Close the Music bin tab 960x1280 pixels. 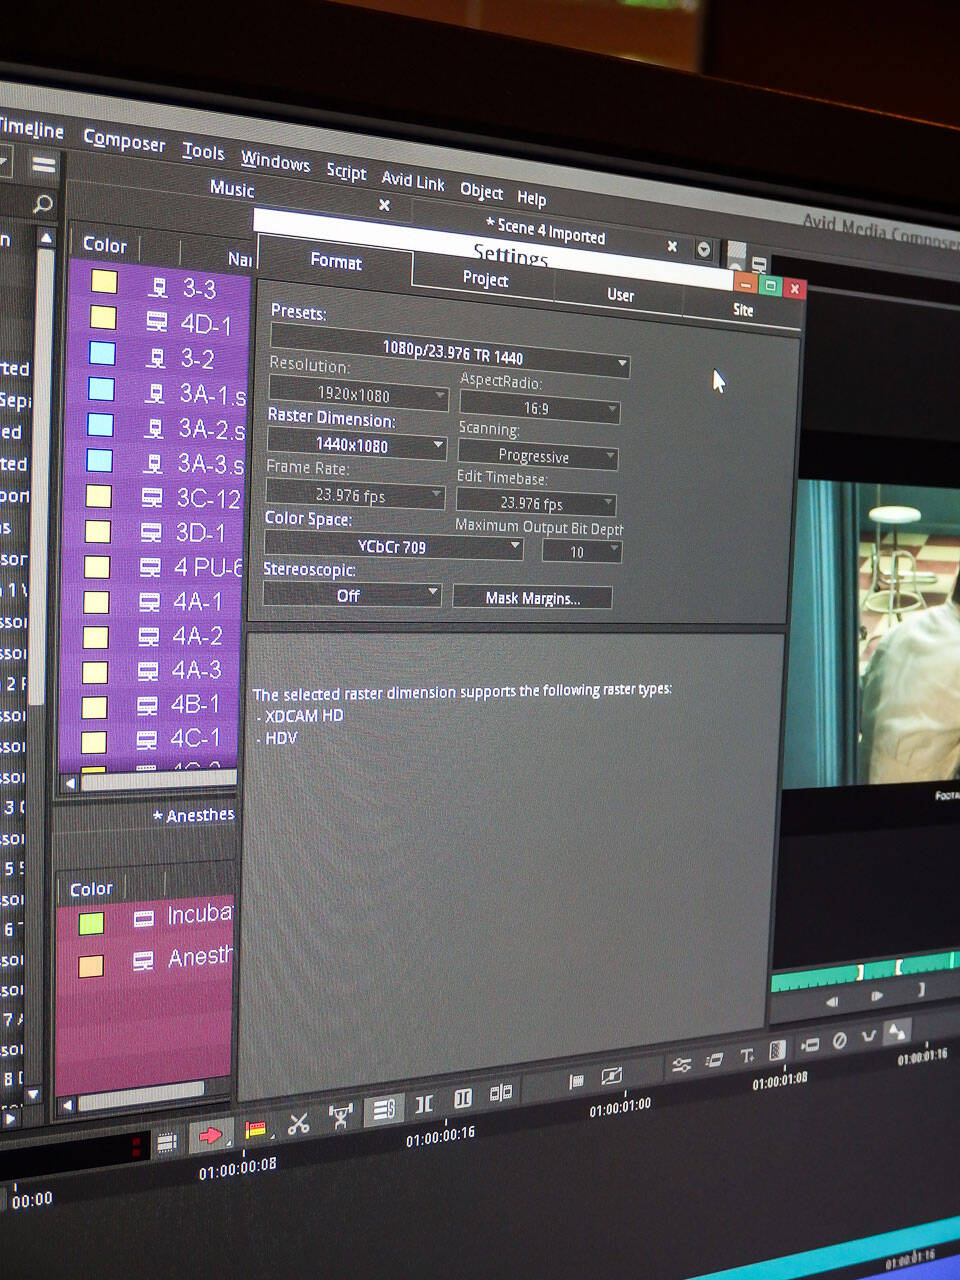click(x=384, y=205)
